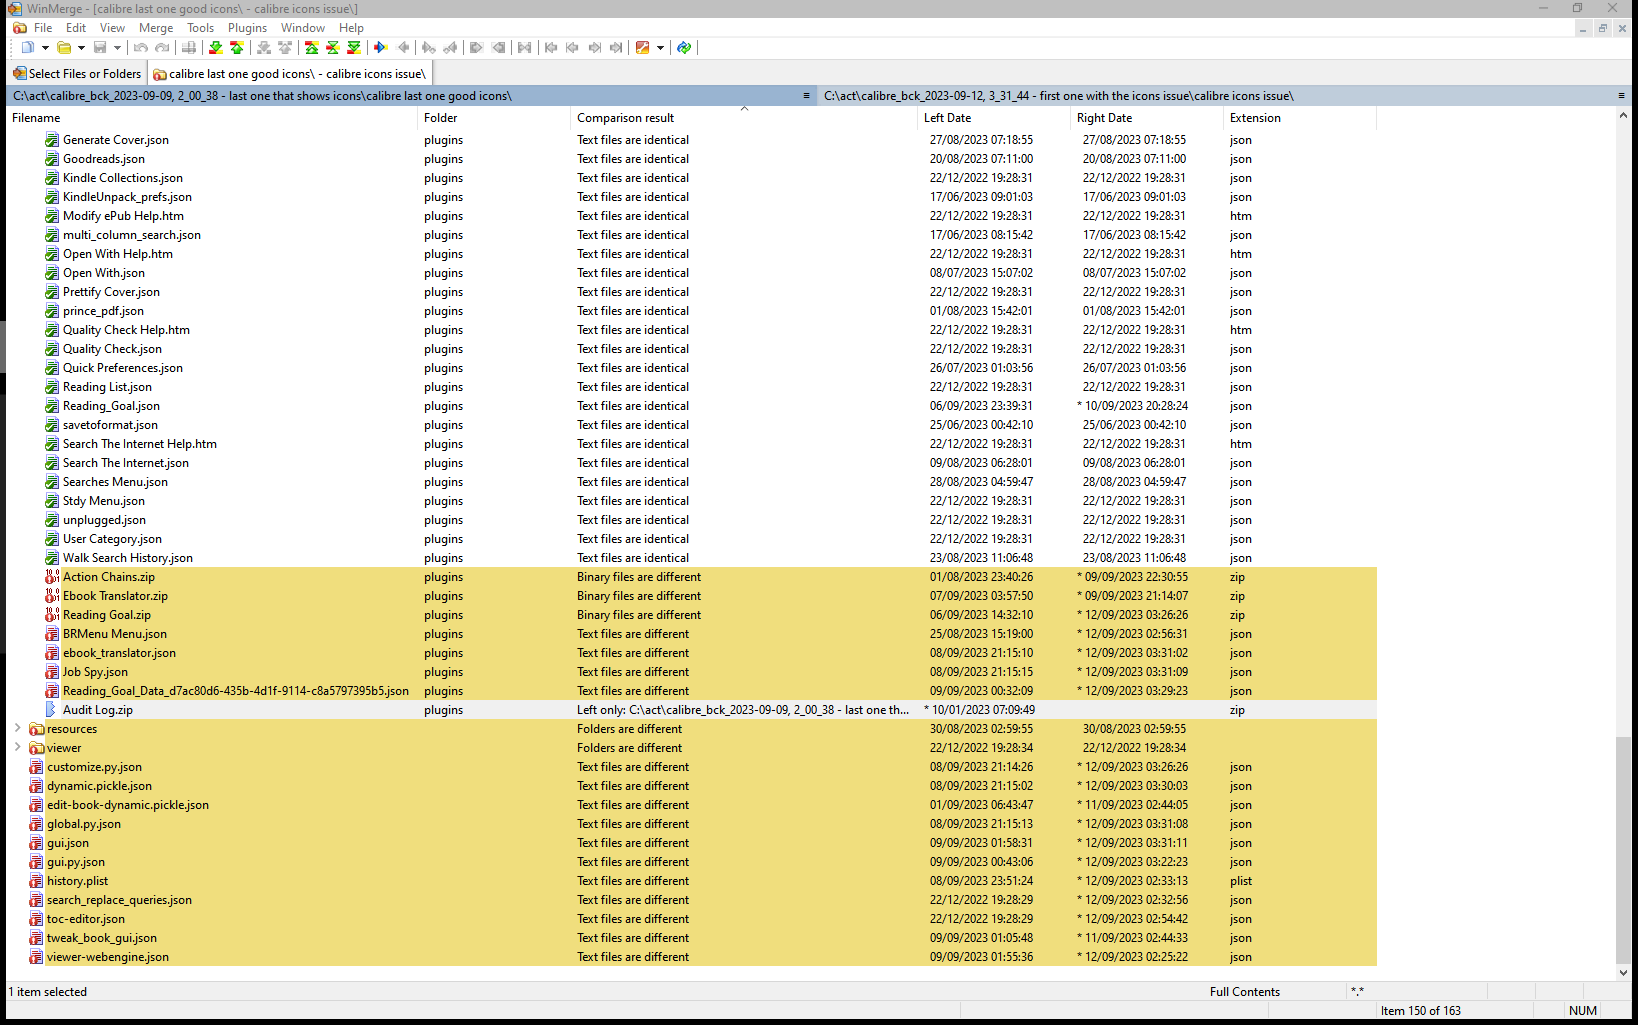Click the All Right toolbar icon
The height and width of the screenshot is (1025, 1638).
tap(476, 48)
